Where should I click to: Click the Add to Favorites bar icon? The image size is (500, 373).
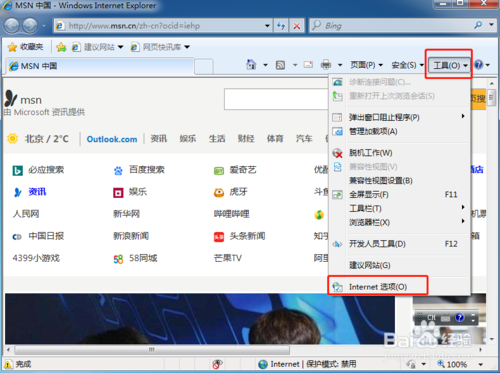point(61,47)
